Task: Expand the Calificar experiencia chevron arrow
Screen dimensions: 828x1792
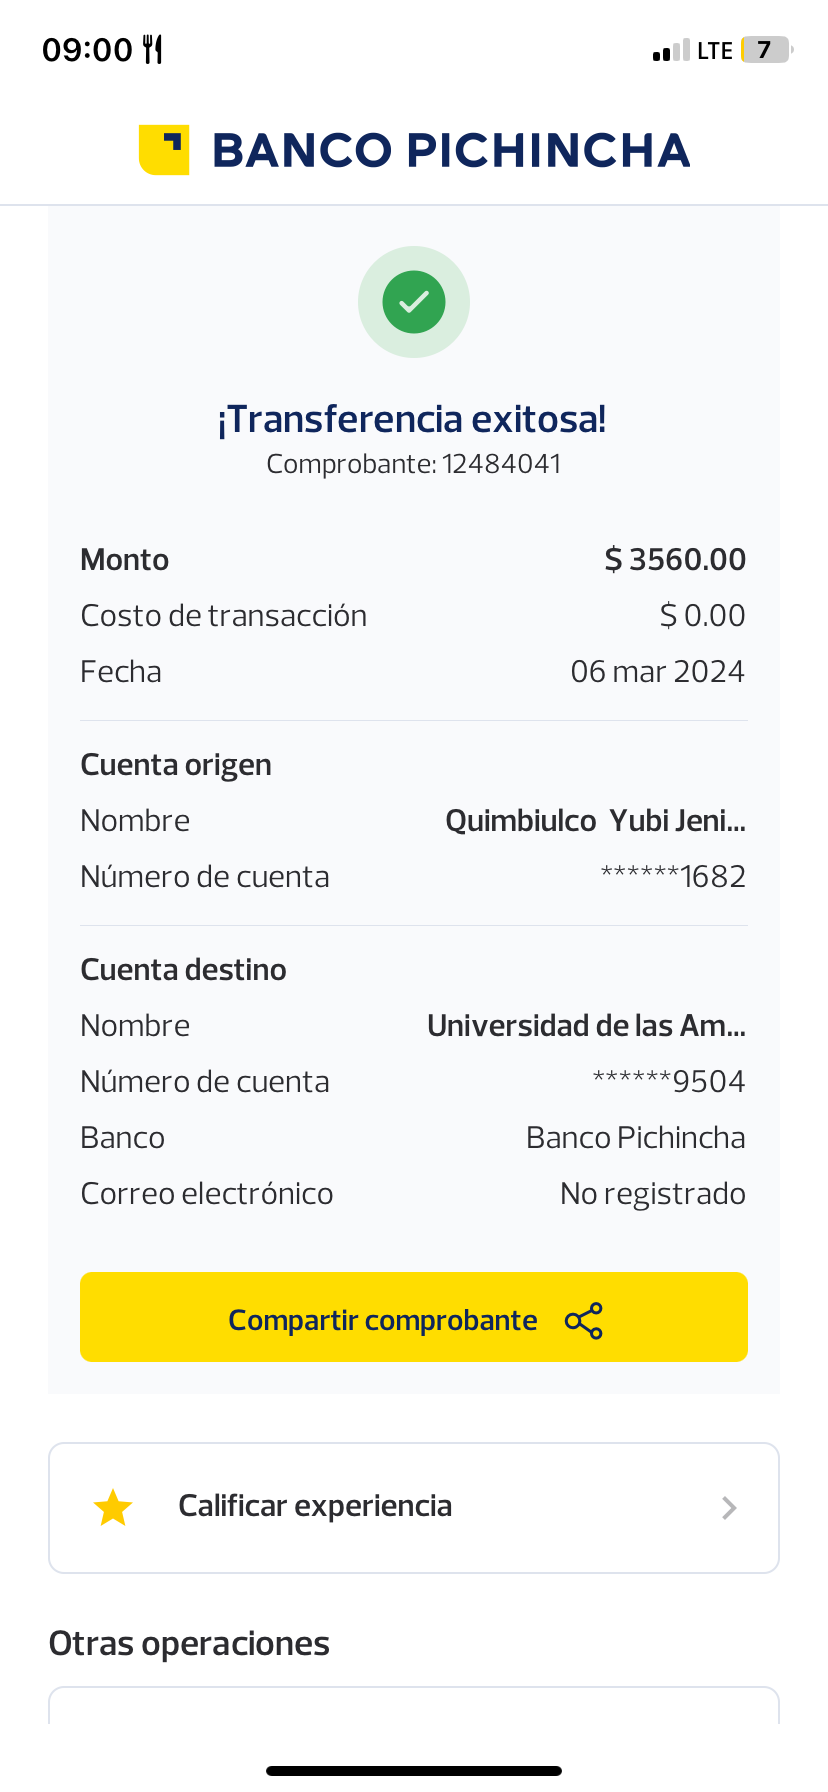Action: (729, 1508)
